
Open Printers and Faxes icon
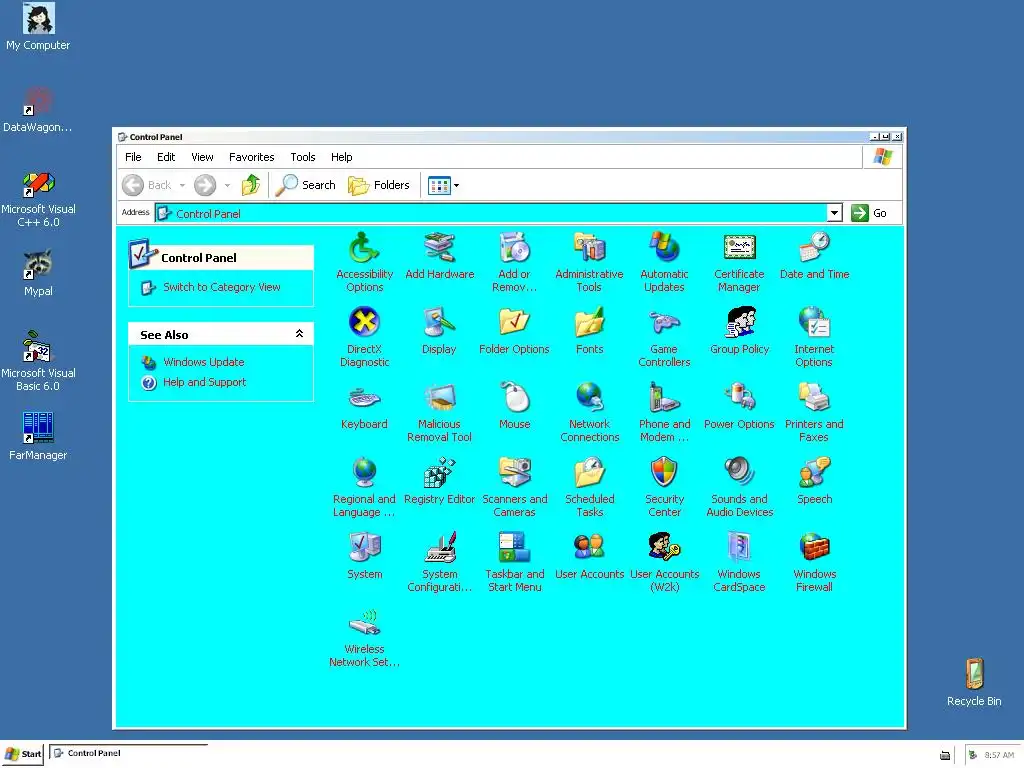(814, 411)
